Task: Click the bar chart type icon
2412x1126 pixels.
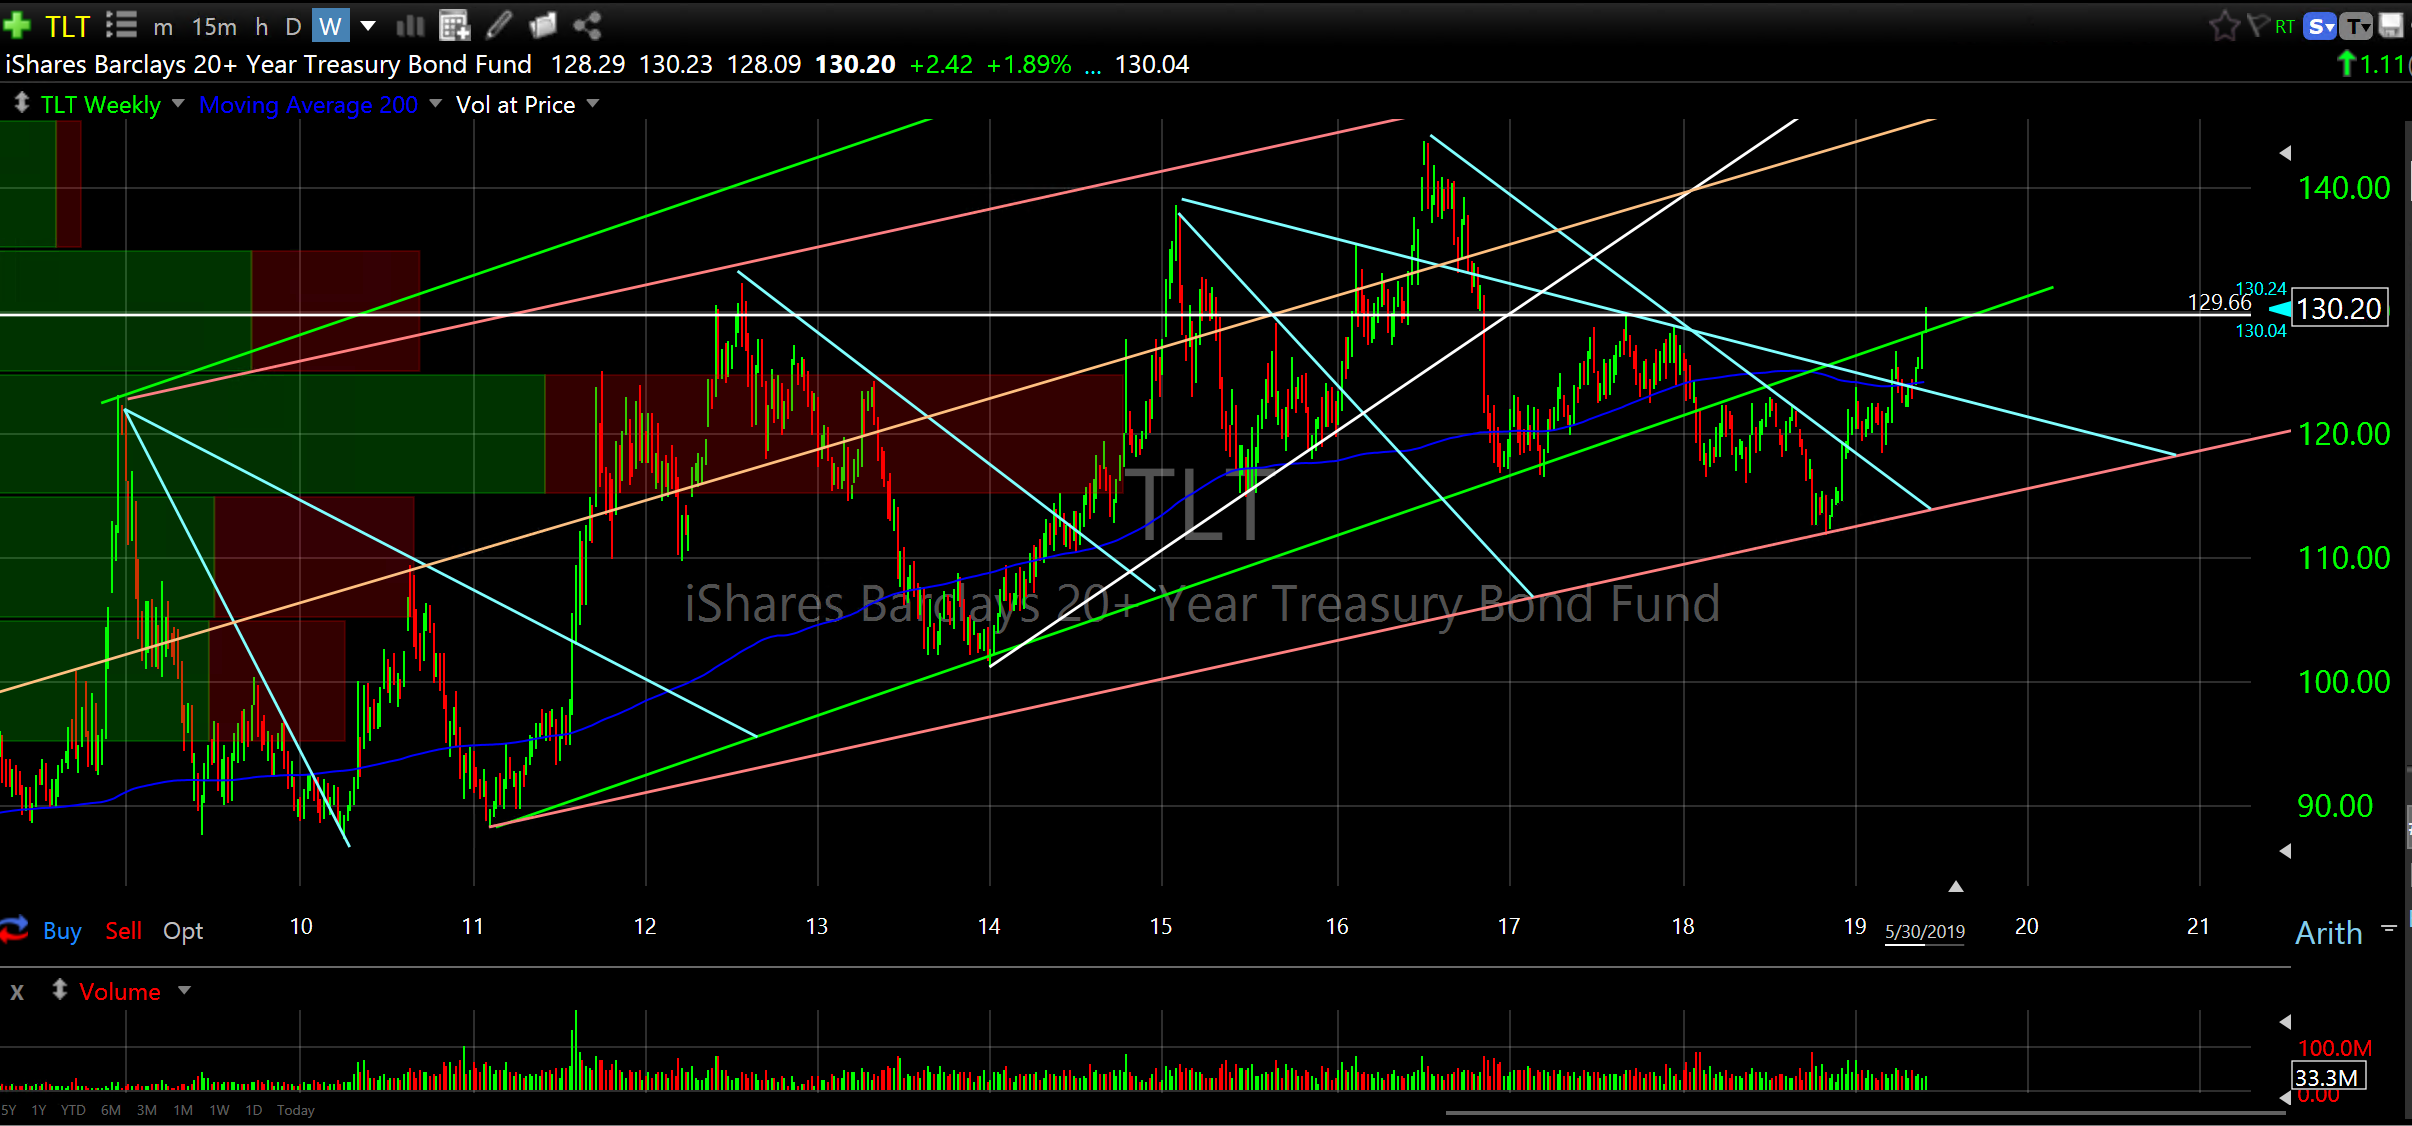Action: [409, 26]
